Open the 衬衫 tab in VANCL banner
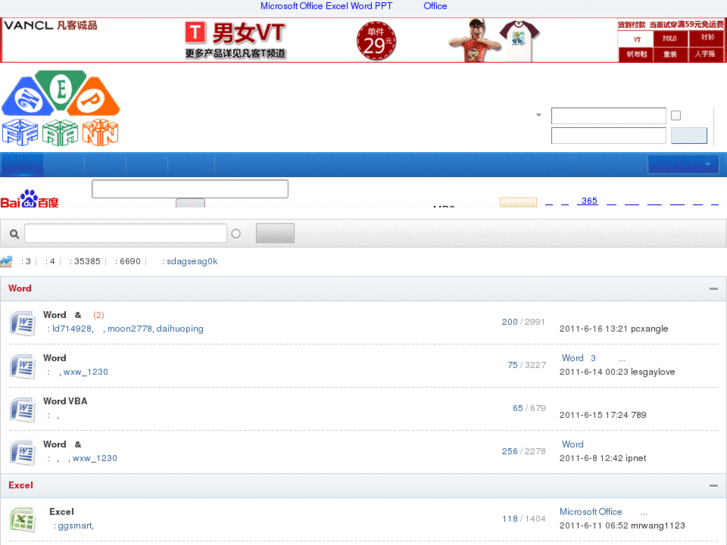 707,38
